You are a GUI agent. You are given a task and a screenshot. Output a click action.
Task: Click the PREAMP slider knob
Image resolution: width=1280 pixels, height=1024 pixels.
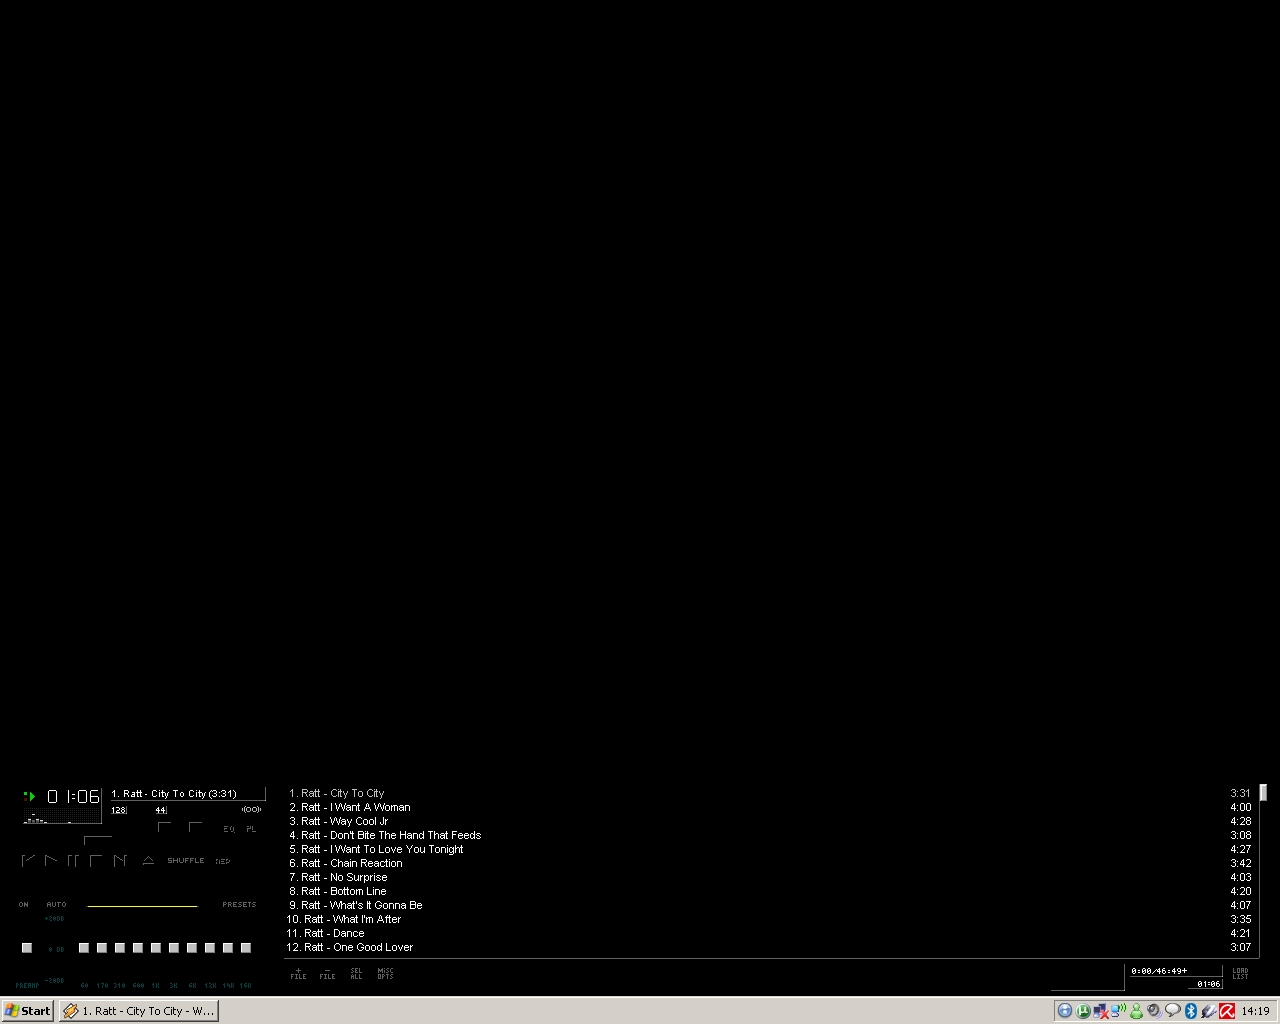(x=27, y=948)
